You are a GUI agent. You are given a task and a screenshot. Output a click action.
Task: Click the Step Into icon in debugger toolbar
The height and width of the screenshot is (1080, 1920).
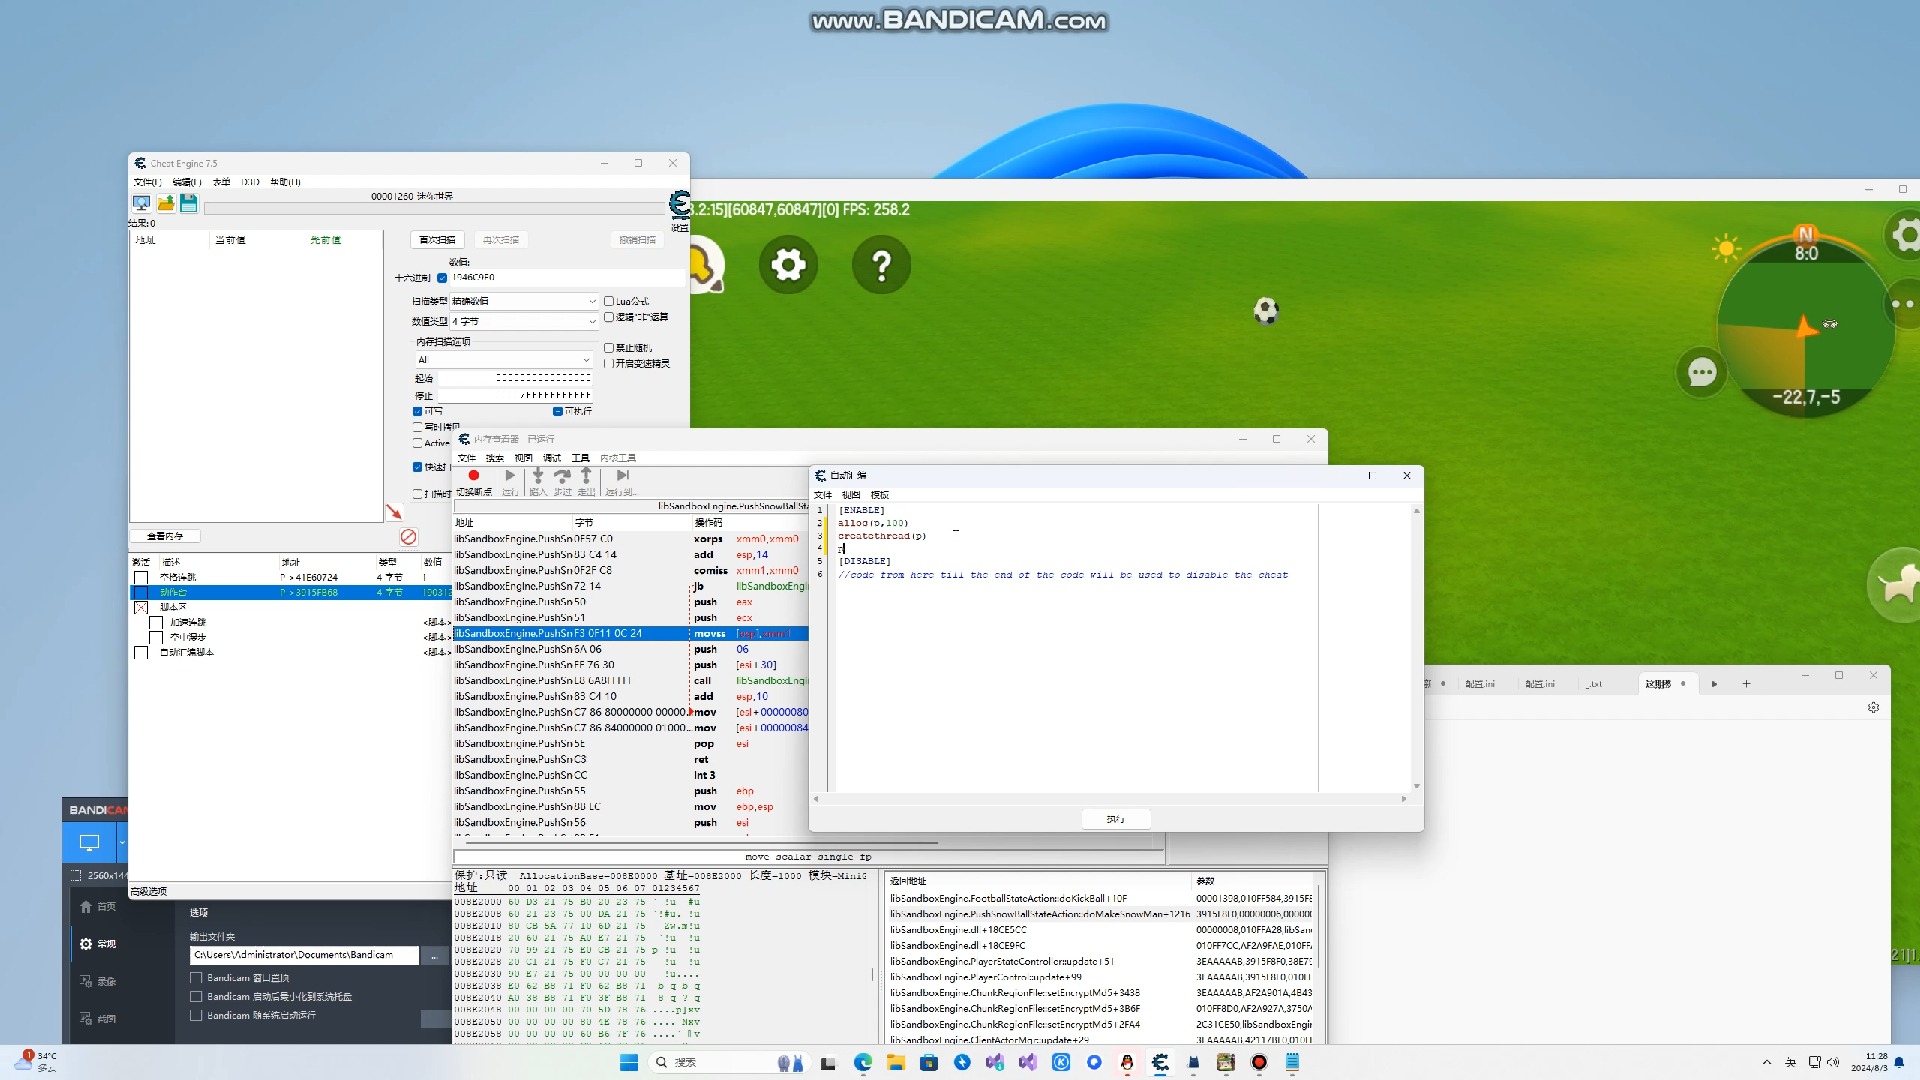point(538,476)
